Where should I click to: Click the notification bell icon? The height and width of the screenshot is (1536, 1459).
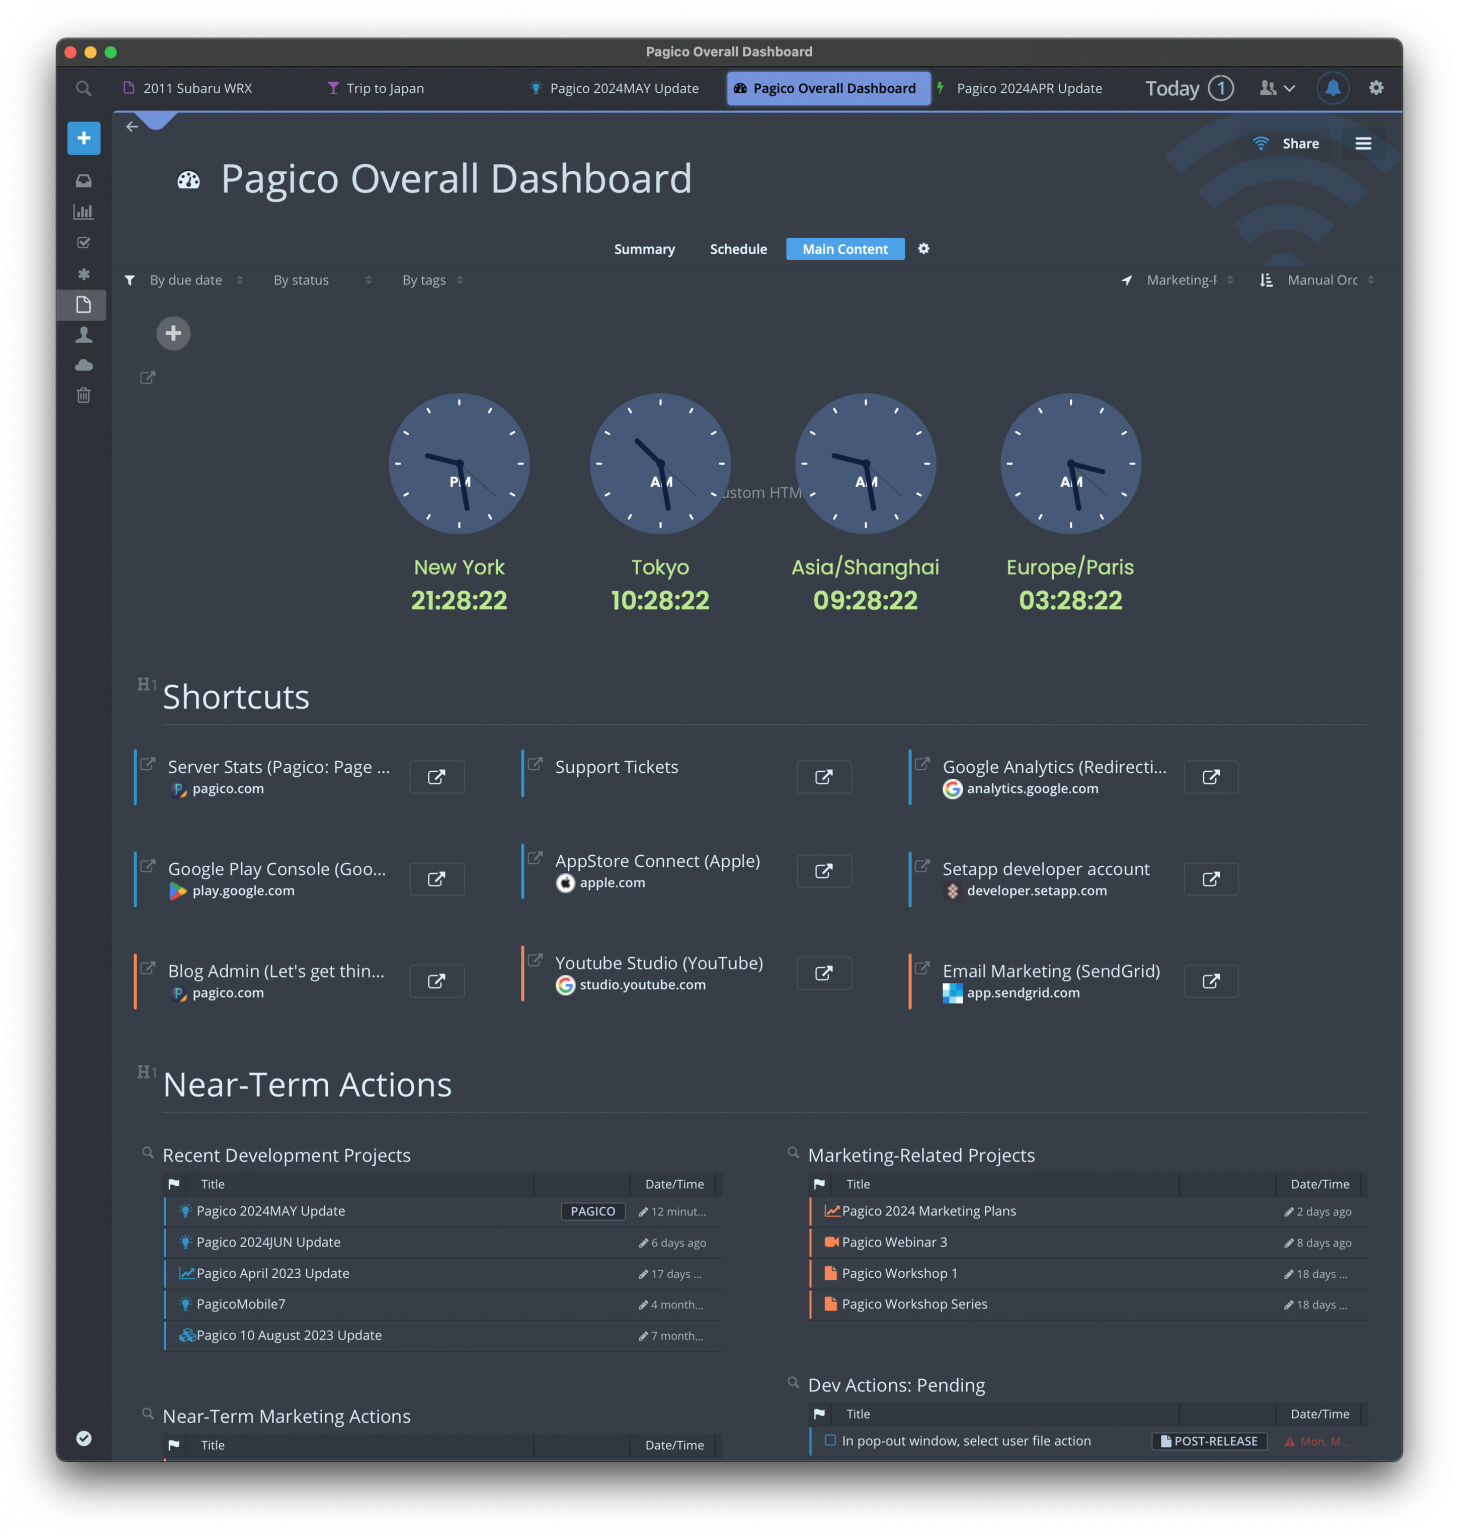1332,88
